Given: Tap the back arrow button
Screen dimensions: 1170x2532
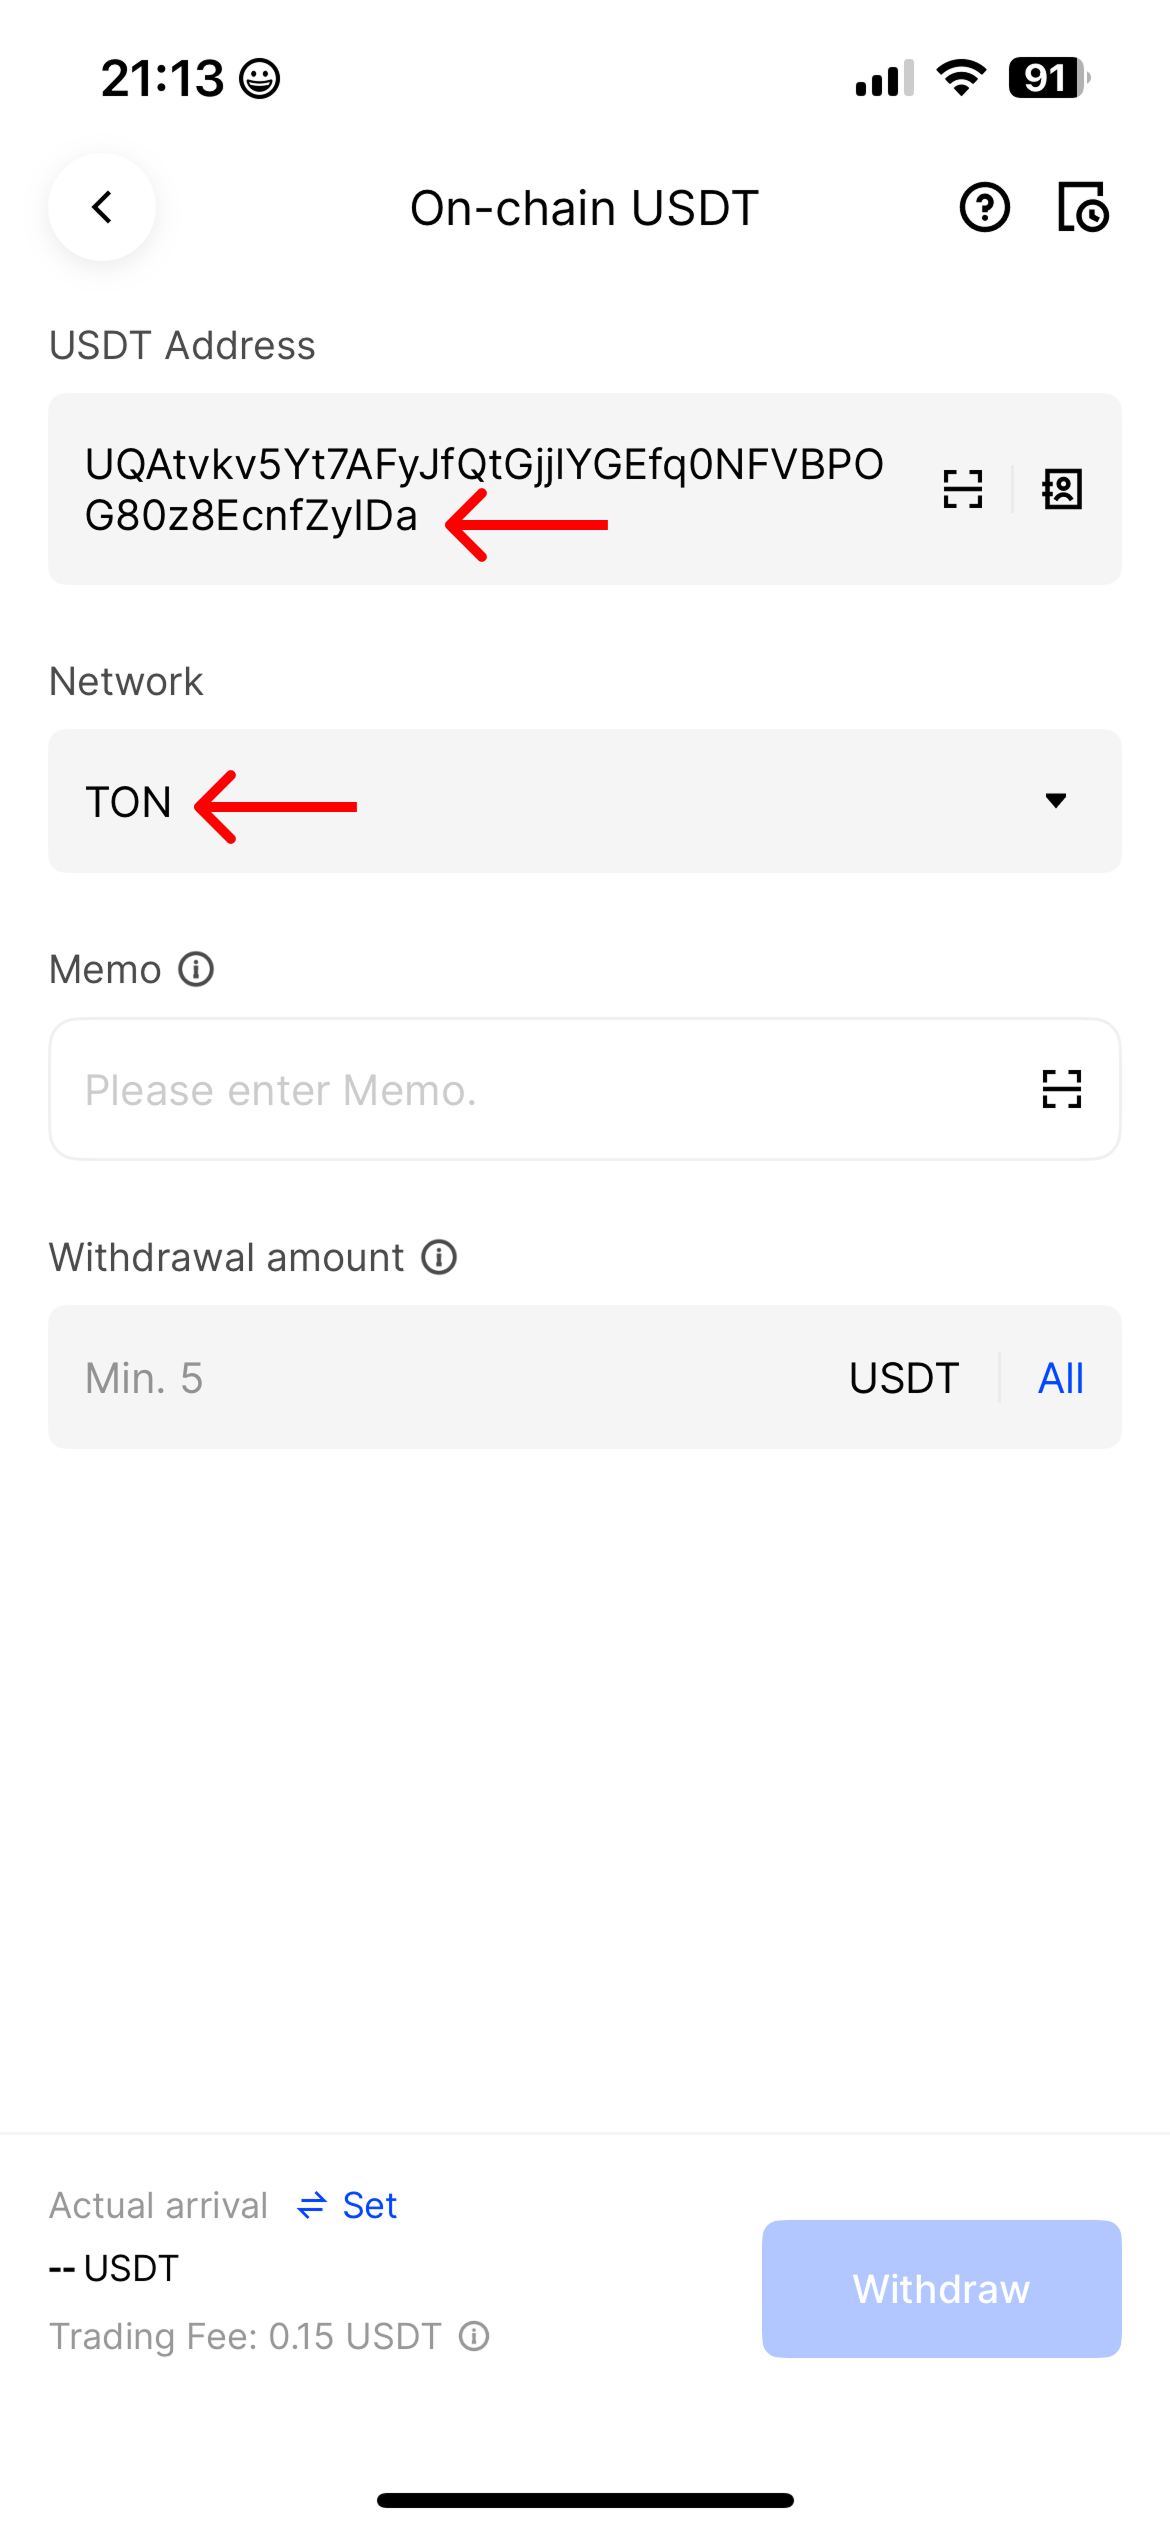Looking at the screenshot, I should tap(102, 207).
